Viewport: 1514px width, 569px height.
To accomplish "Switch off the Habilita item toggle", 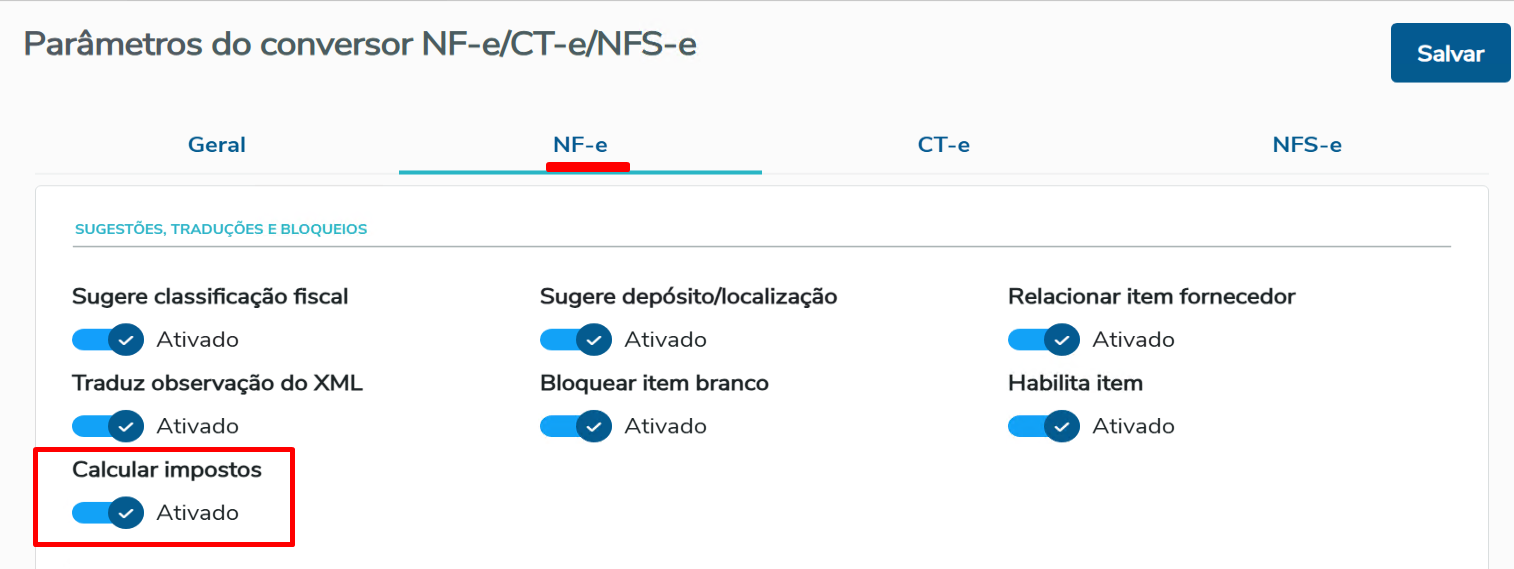I will (x=1044, y=426).
